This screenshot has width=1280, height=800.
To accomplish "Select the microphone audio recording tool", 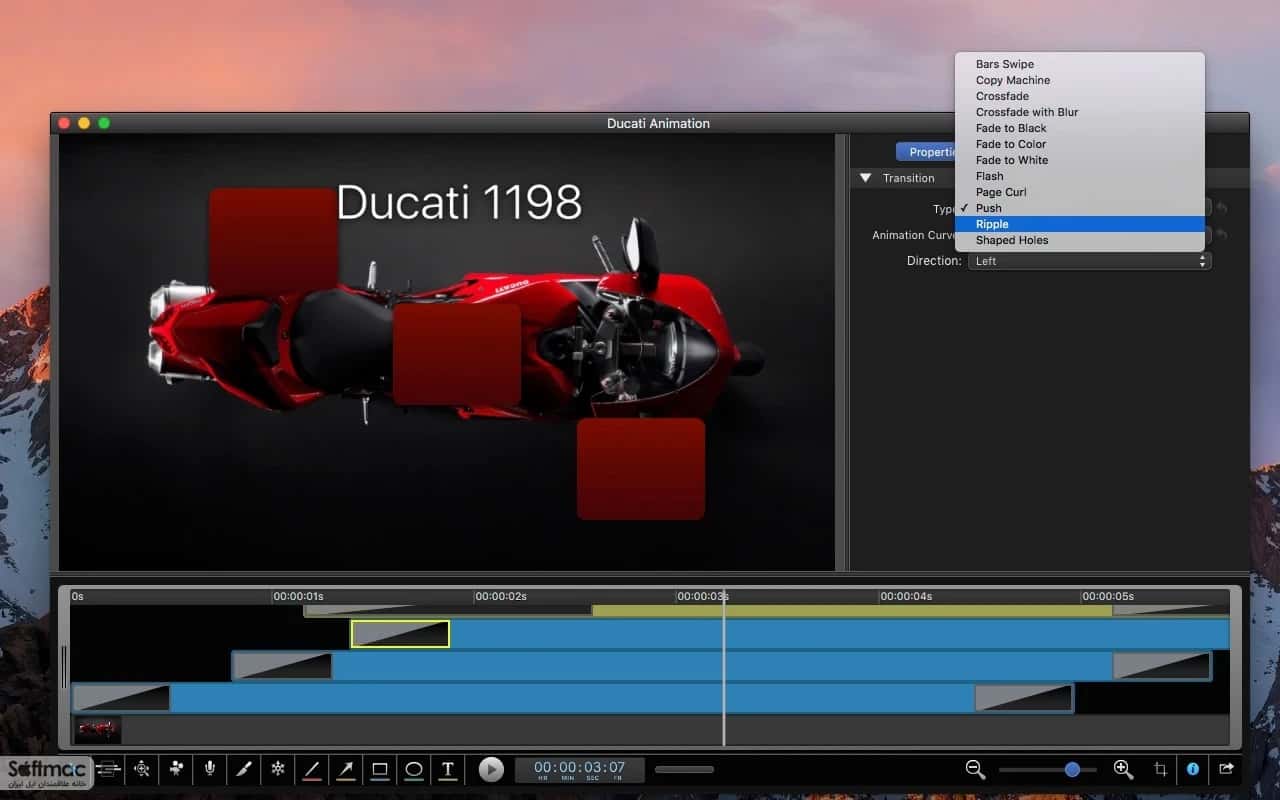I will click(x=210, y=769).
